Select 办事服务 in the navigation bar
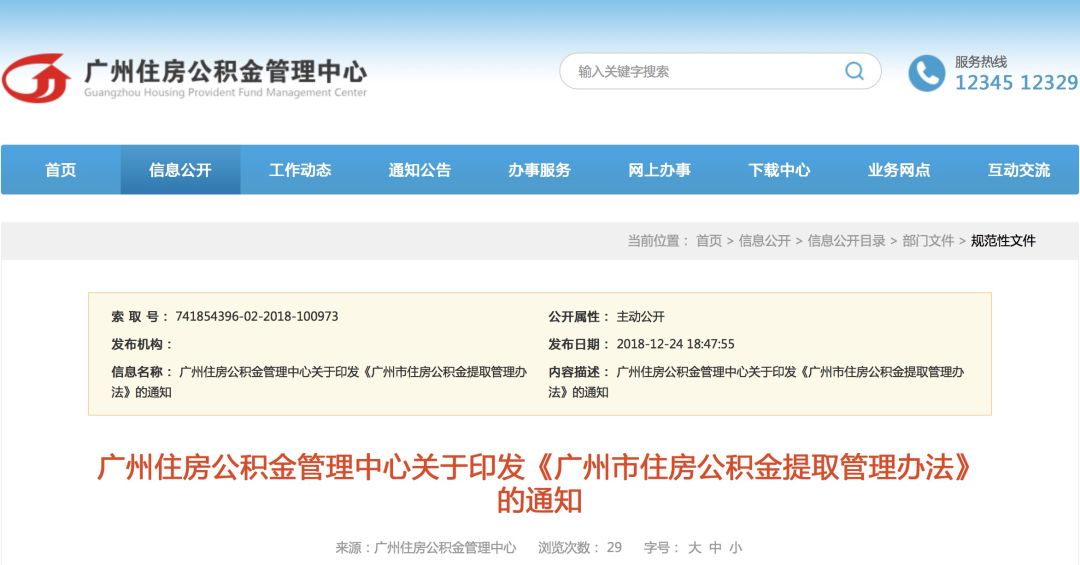The image size is (1080, 565). [x=540, y=170]
